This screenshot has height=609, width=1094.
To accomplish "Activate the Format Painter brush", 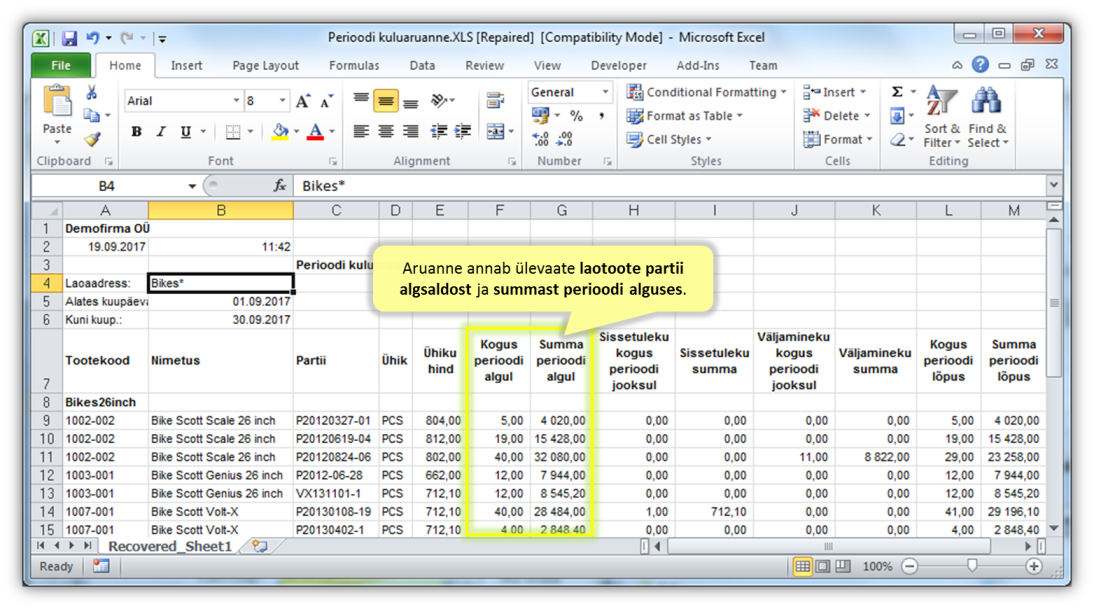I will [x=91, y=139].
